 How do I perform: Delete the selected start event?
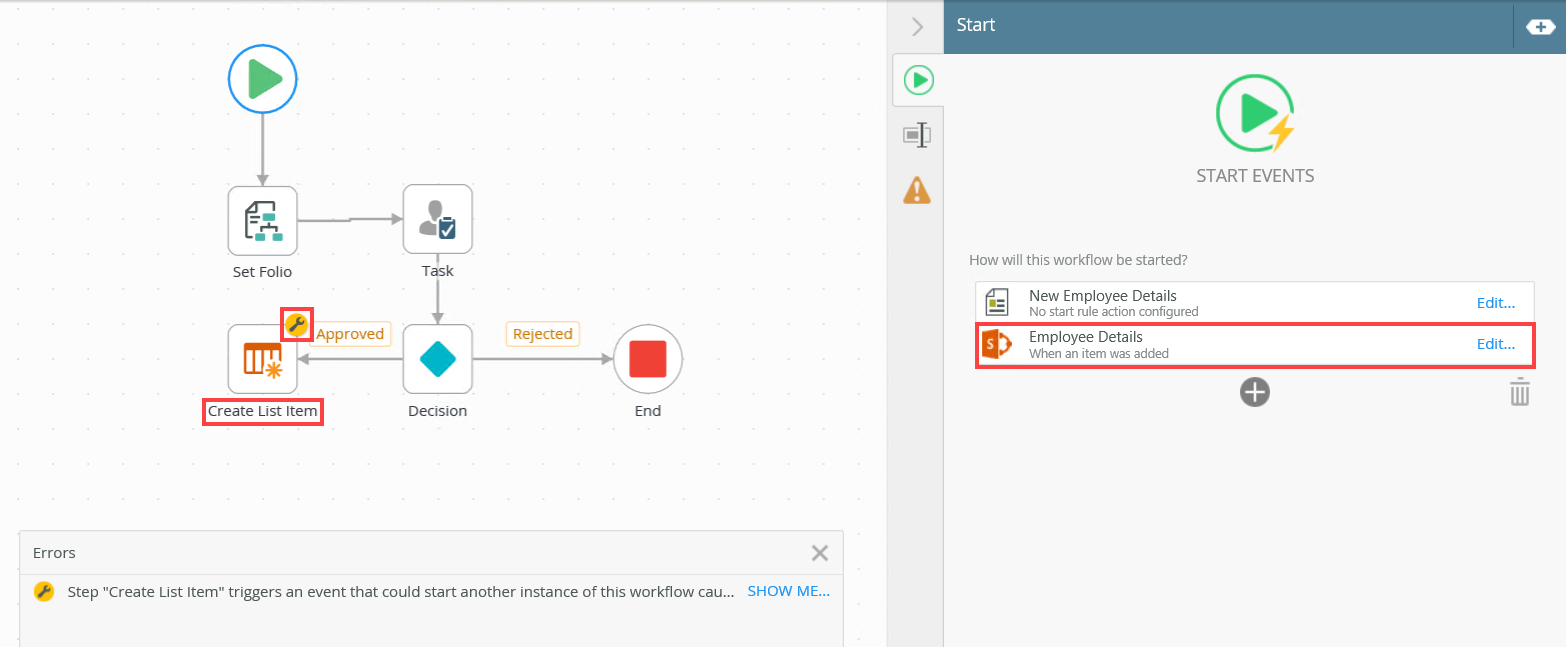click(x=1519, y=392)
